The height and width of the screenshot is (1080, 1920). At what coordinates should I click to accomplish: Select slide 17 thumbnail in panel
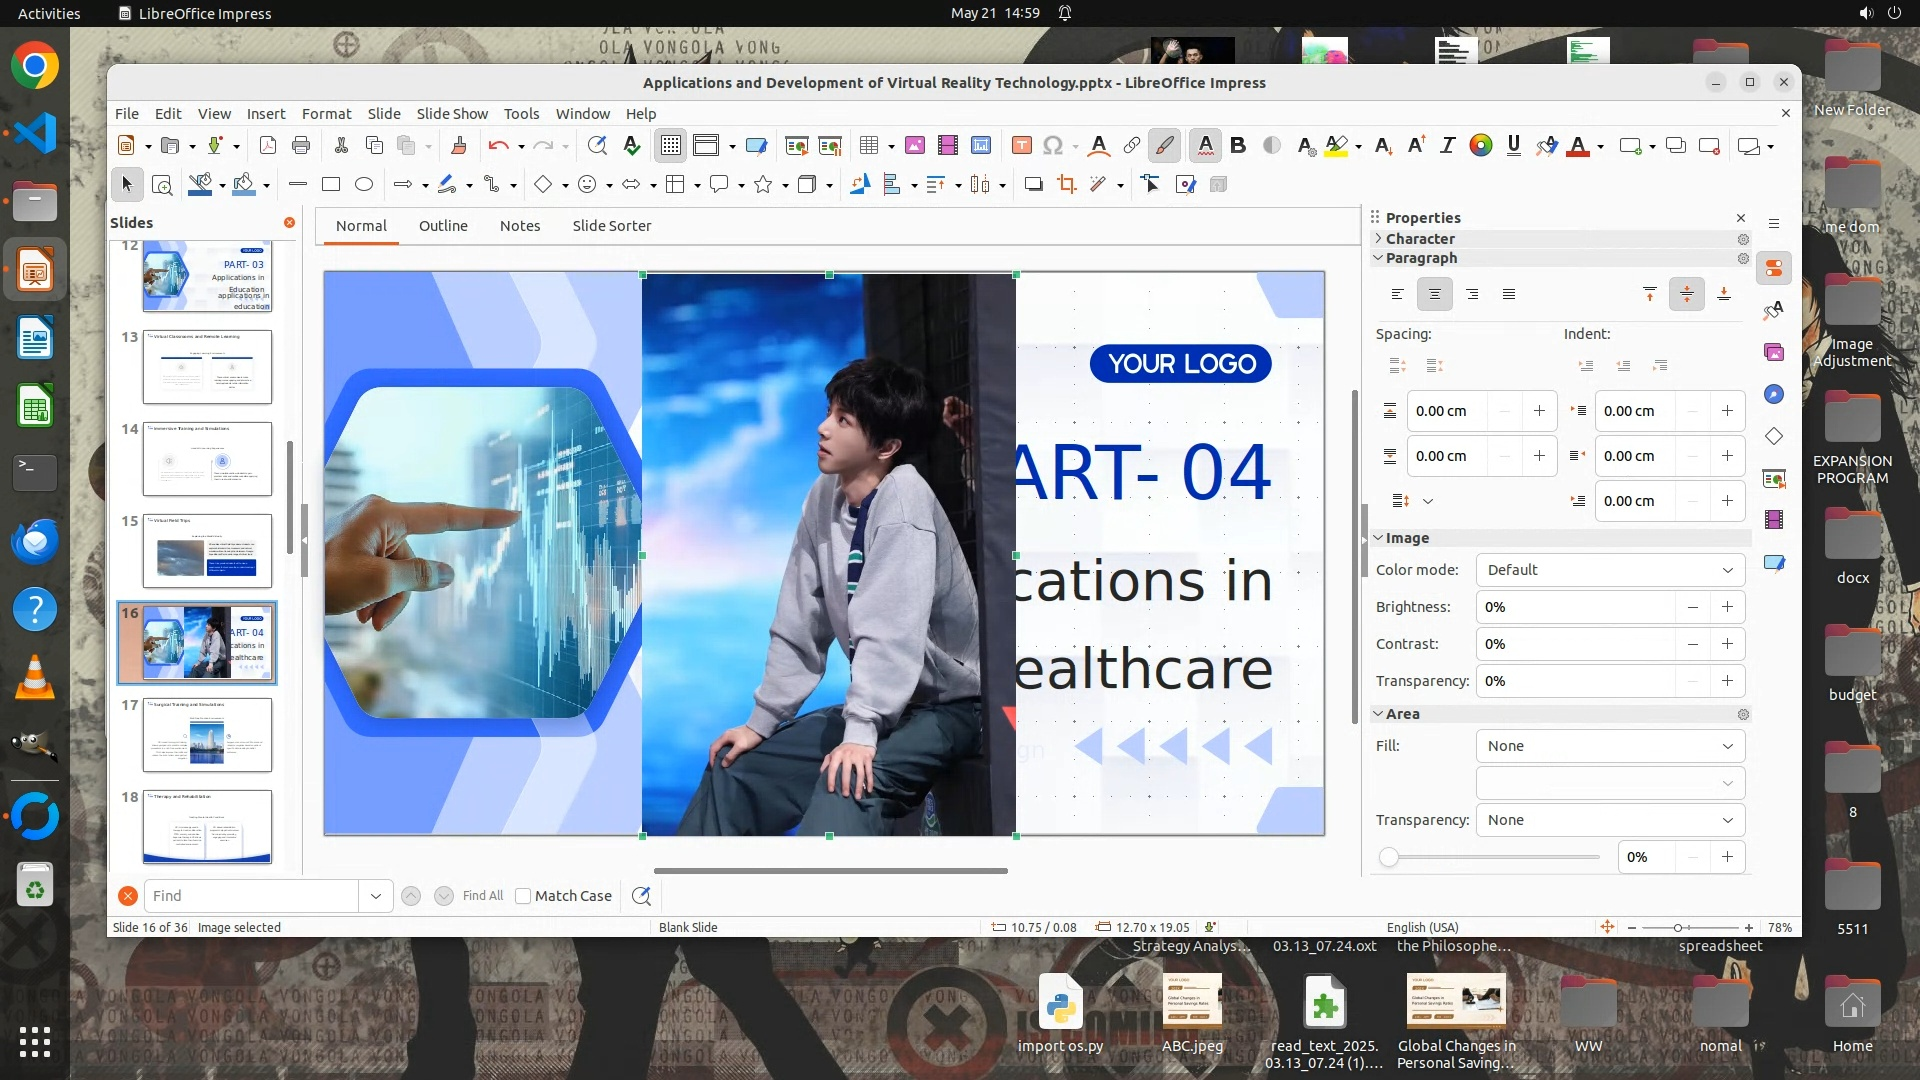(x=207, y=735)
